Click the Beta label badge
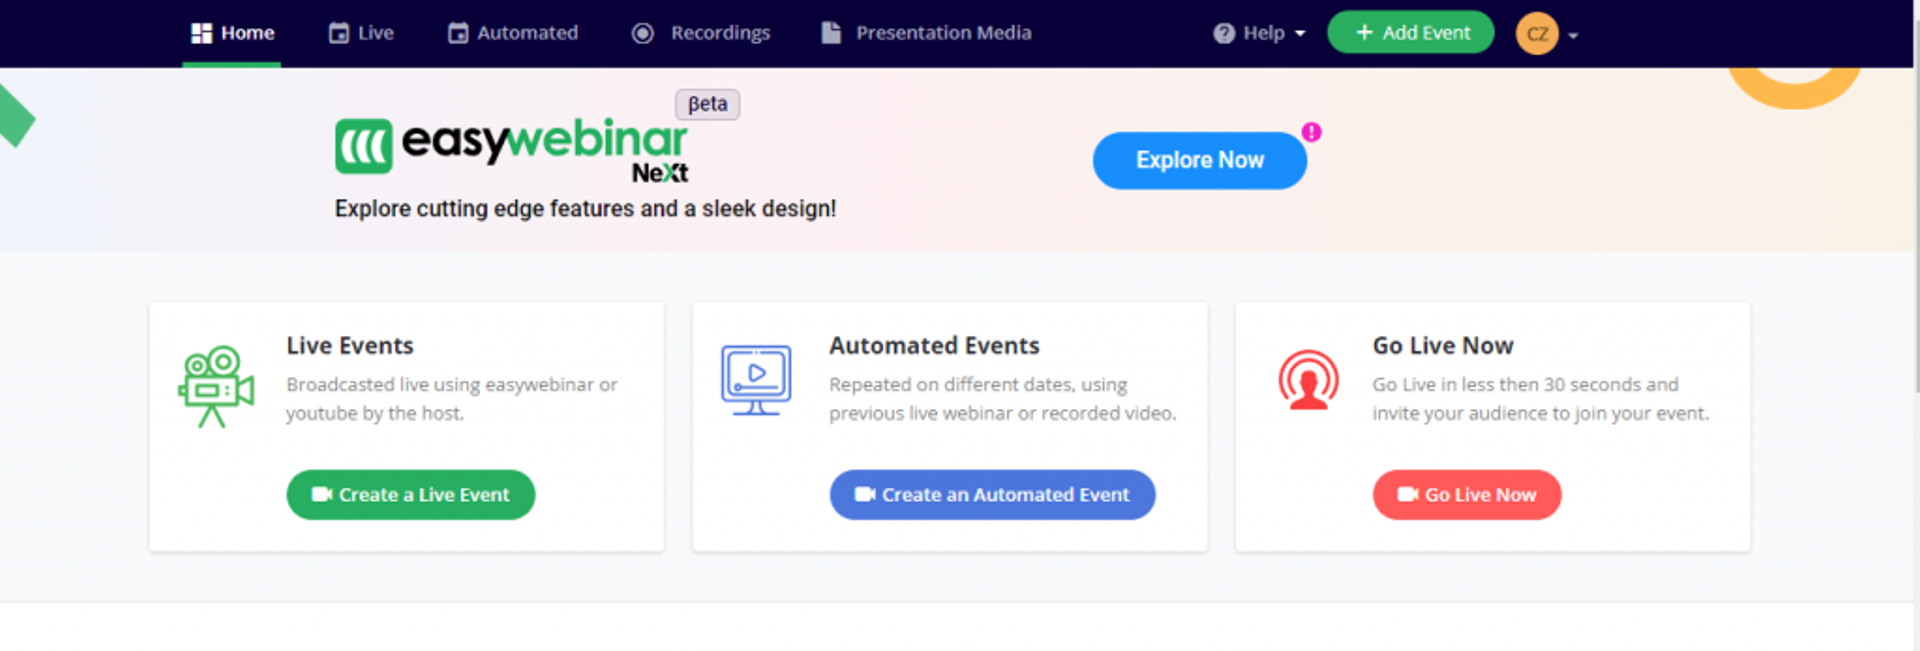 click(x=707, y=104)
